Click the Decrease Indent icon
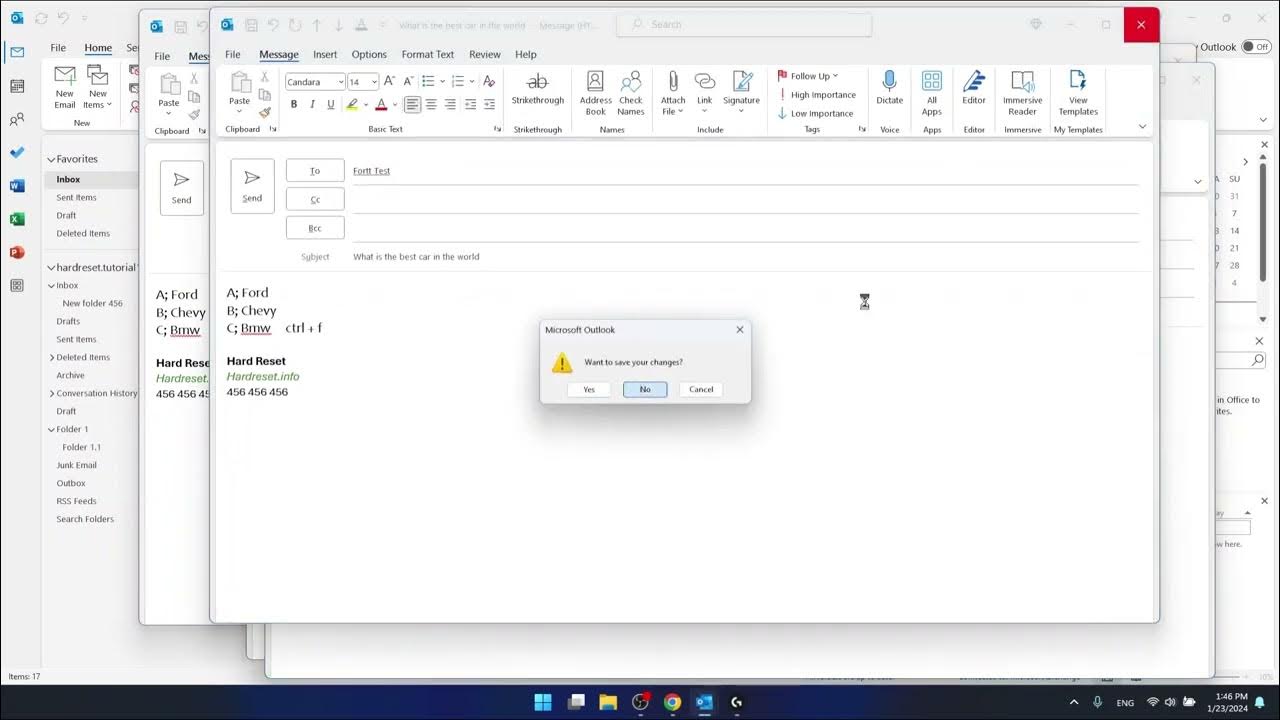This screenshot has height=720, width=1280. pos(470,104)
